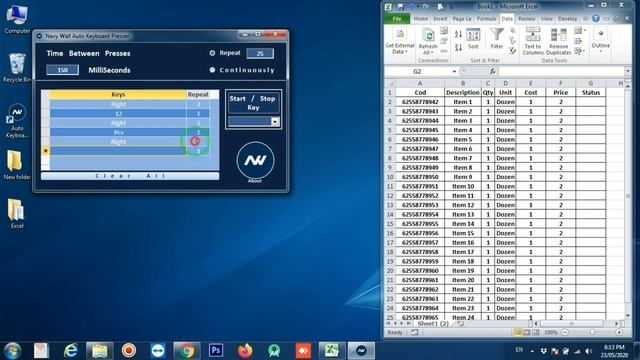
Task: Open Photoshop from the taskbar
Action: [216, 351]
